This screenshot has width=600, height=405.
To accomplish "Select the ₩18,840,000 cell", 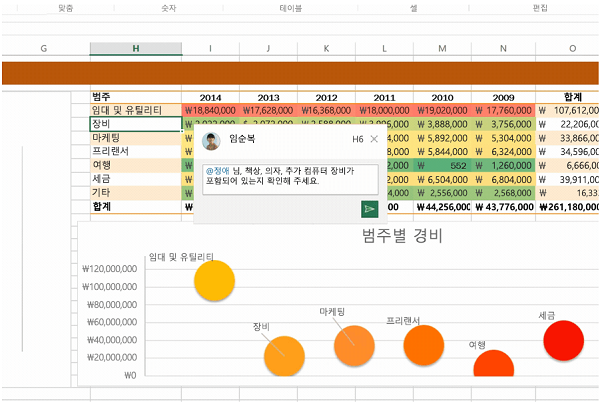I will point(210,110).
